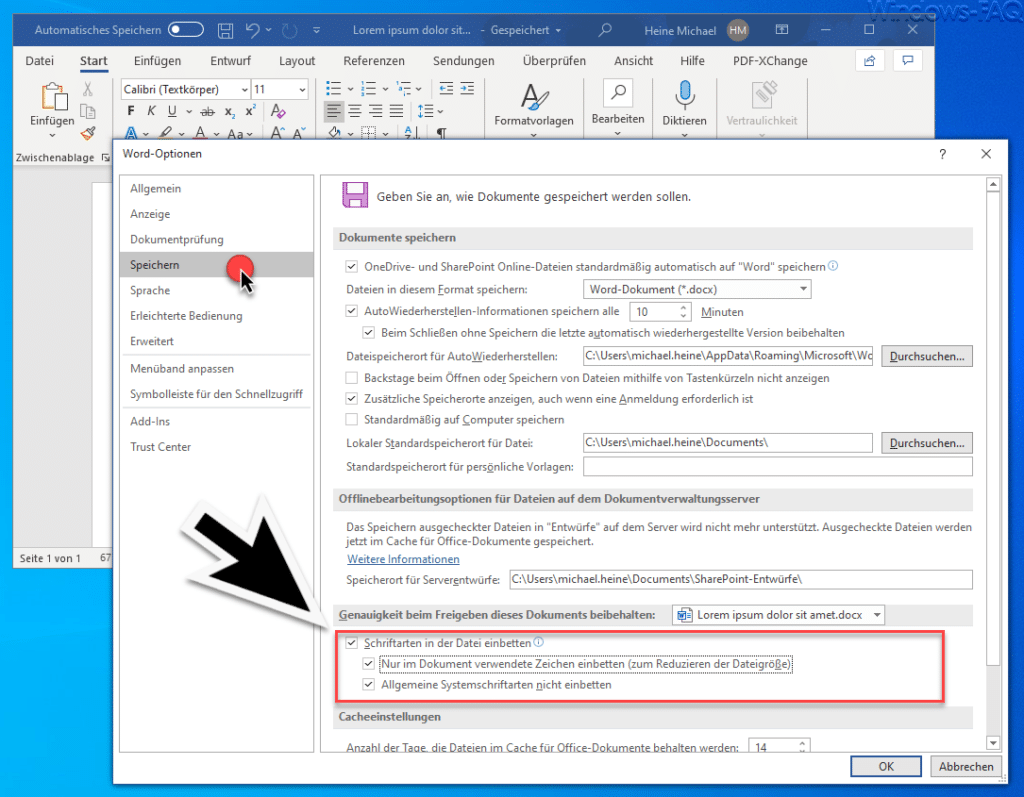
Task: Justify paragraph text
Action: pos(396,111)
